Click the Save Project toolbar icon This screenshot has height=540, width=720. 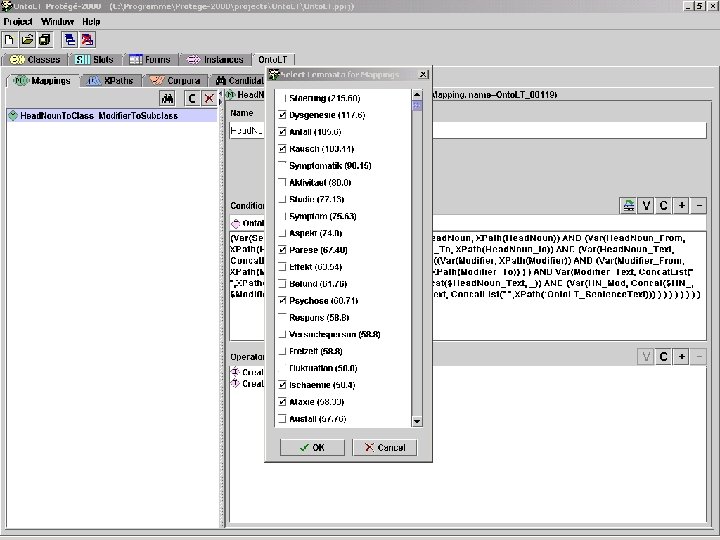pyautogui.click(x=45, y=40)
